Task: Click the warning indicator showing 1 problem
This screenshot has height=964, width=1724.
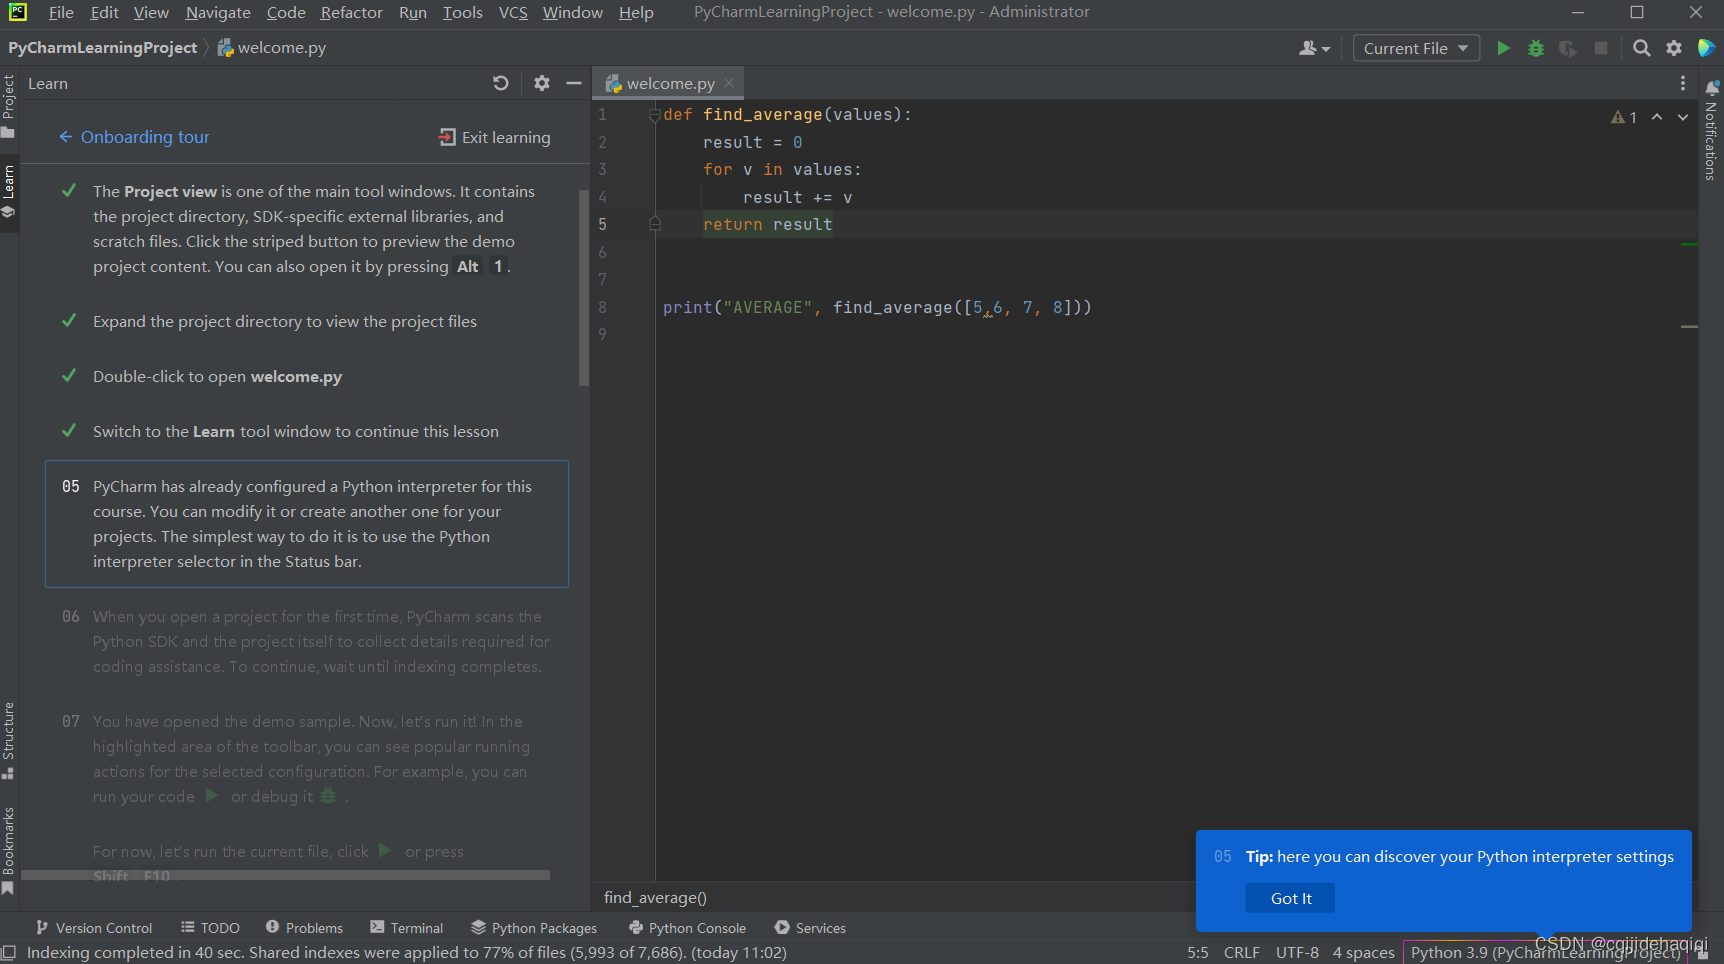Action: (1624, 117)
